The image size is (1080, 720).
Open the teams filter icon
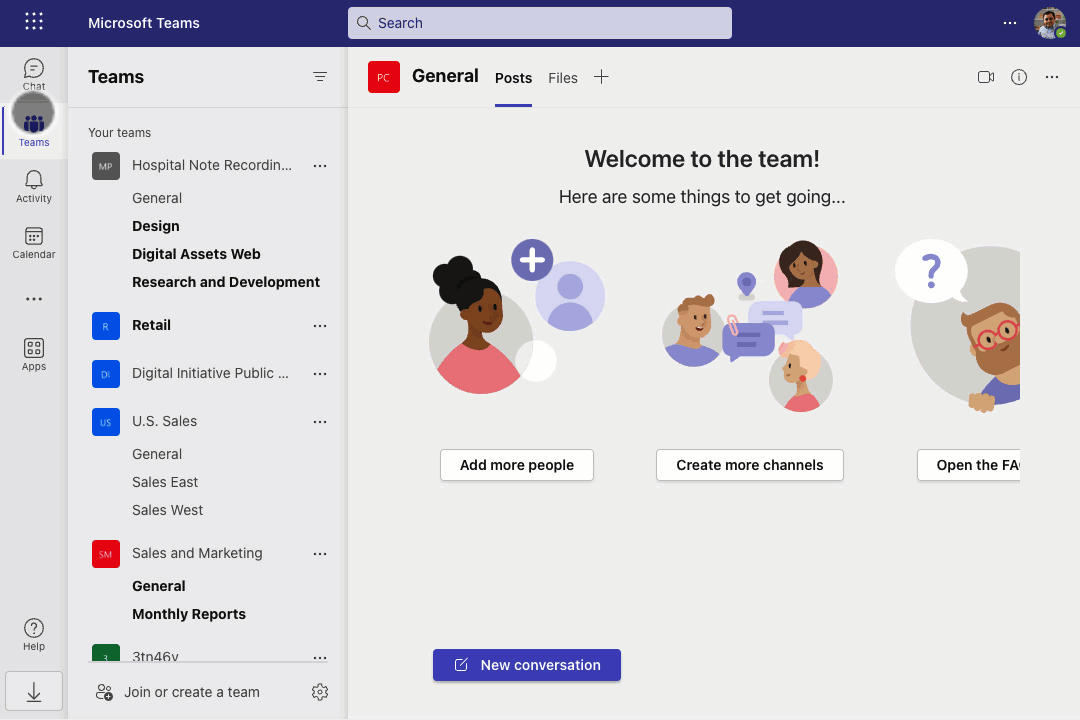320,76
